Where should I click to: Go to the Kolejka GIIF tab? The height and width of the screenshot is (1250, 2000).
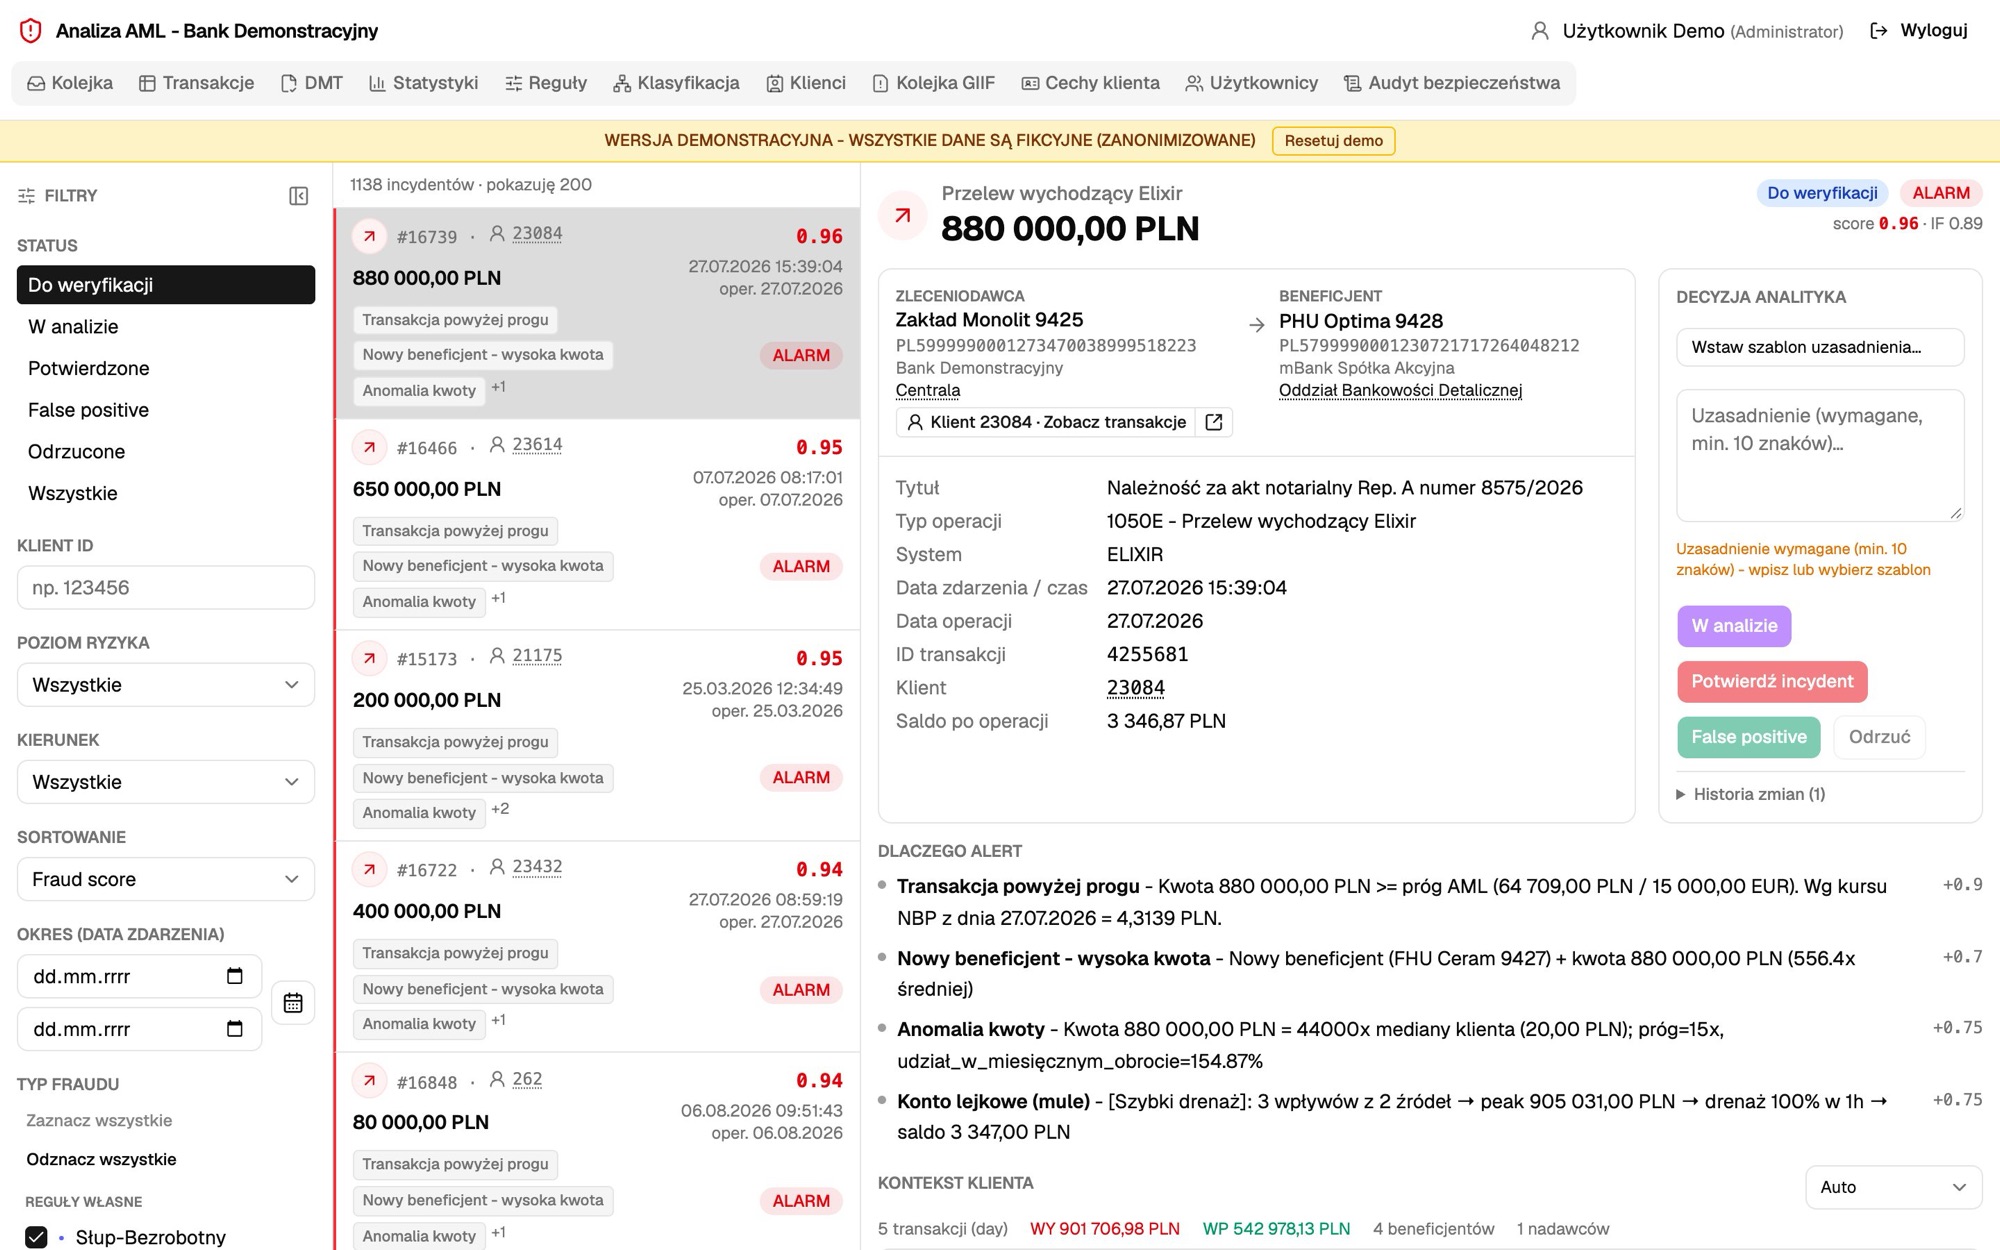pos(933,83)
